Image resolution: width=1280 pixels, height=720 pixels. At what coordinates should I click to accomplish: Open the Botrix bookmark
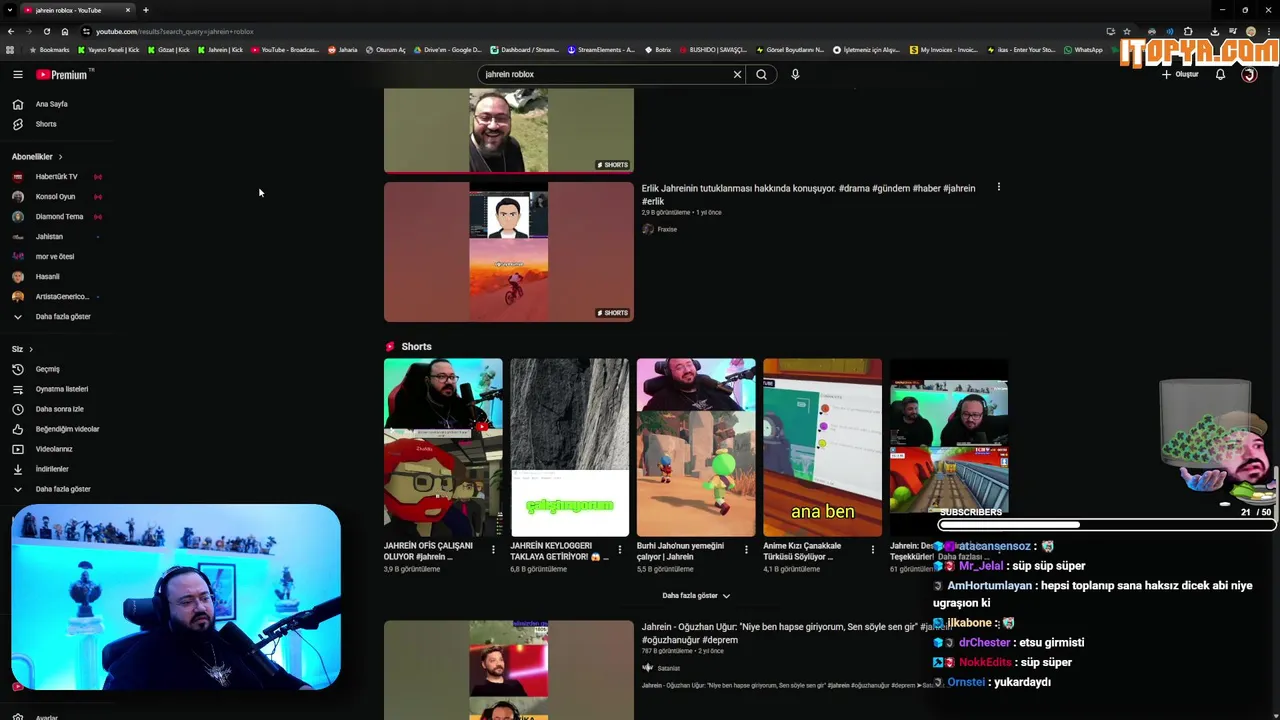(657, 50)
